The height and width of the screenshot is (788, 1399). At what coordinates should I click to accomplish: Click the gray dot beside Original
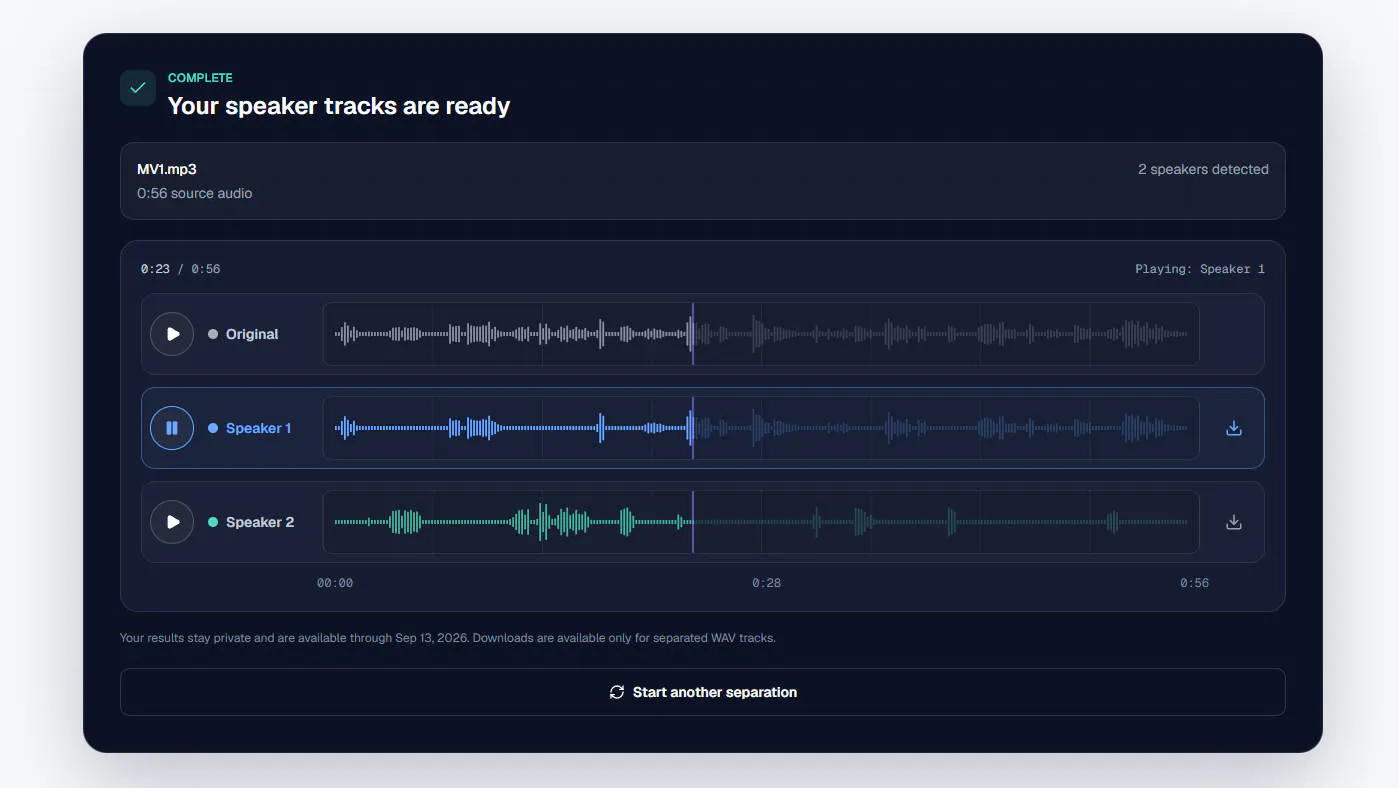point(213,334)
